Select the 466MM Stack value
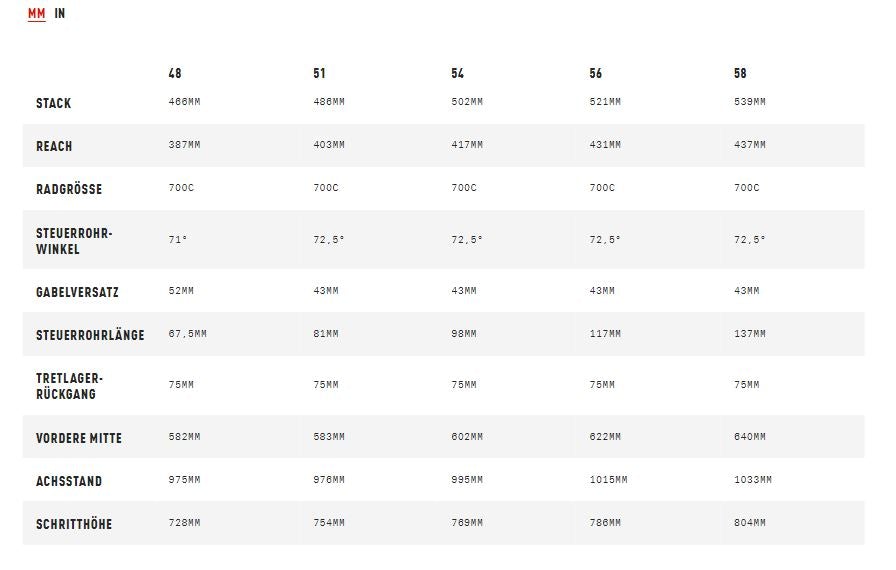Viewport: 896px width, 570px height. pyautogui.click(x=185, y=102)
